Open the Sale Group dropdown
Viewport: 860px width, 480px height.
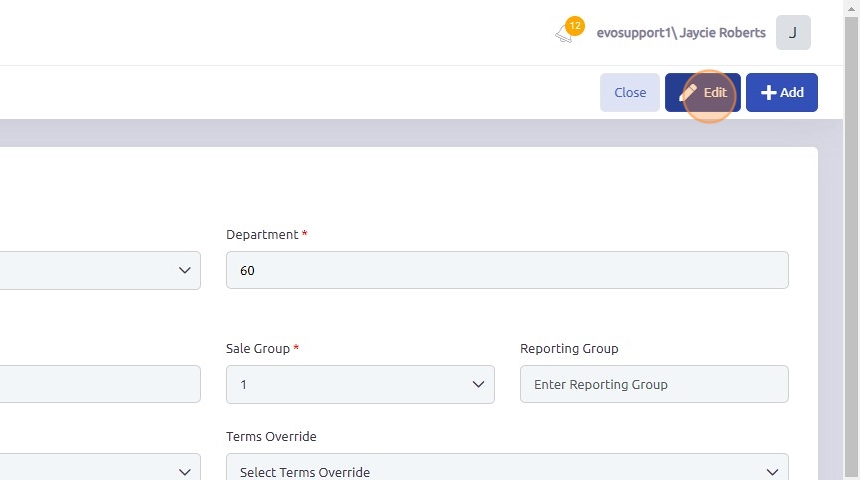click(360, 384)
